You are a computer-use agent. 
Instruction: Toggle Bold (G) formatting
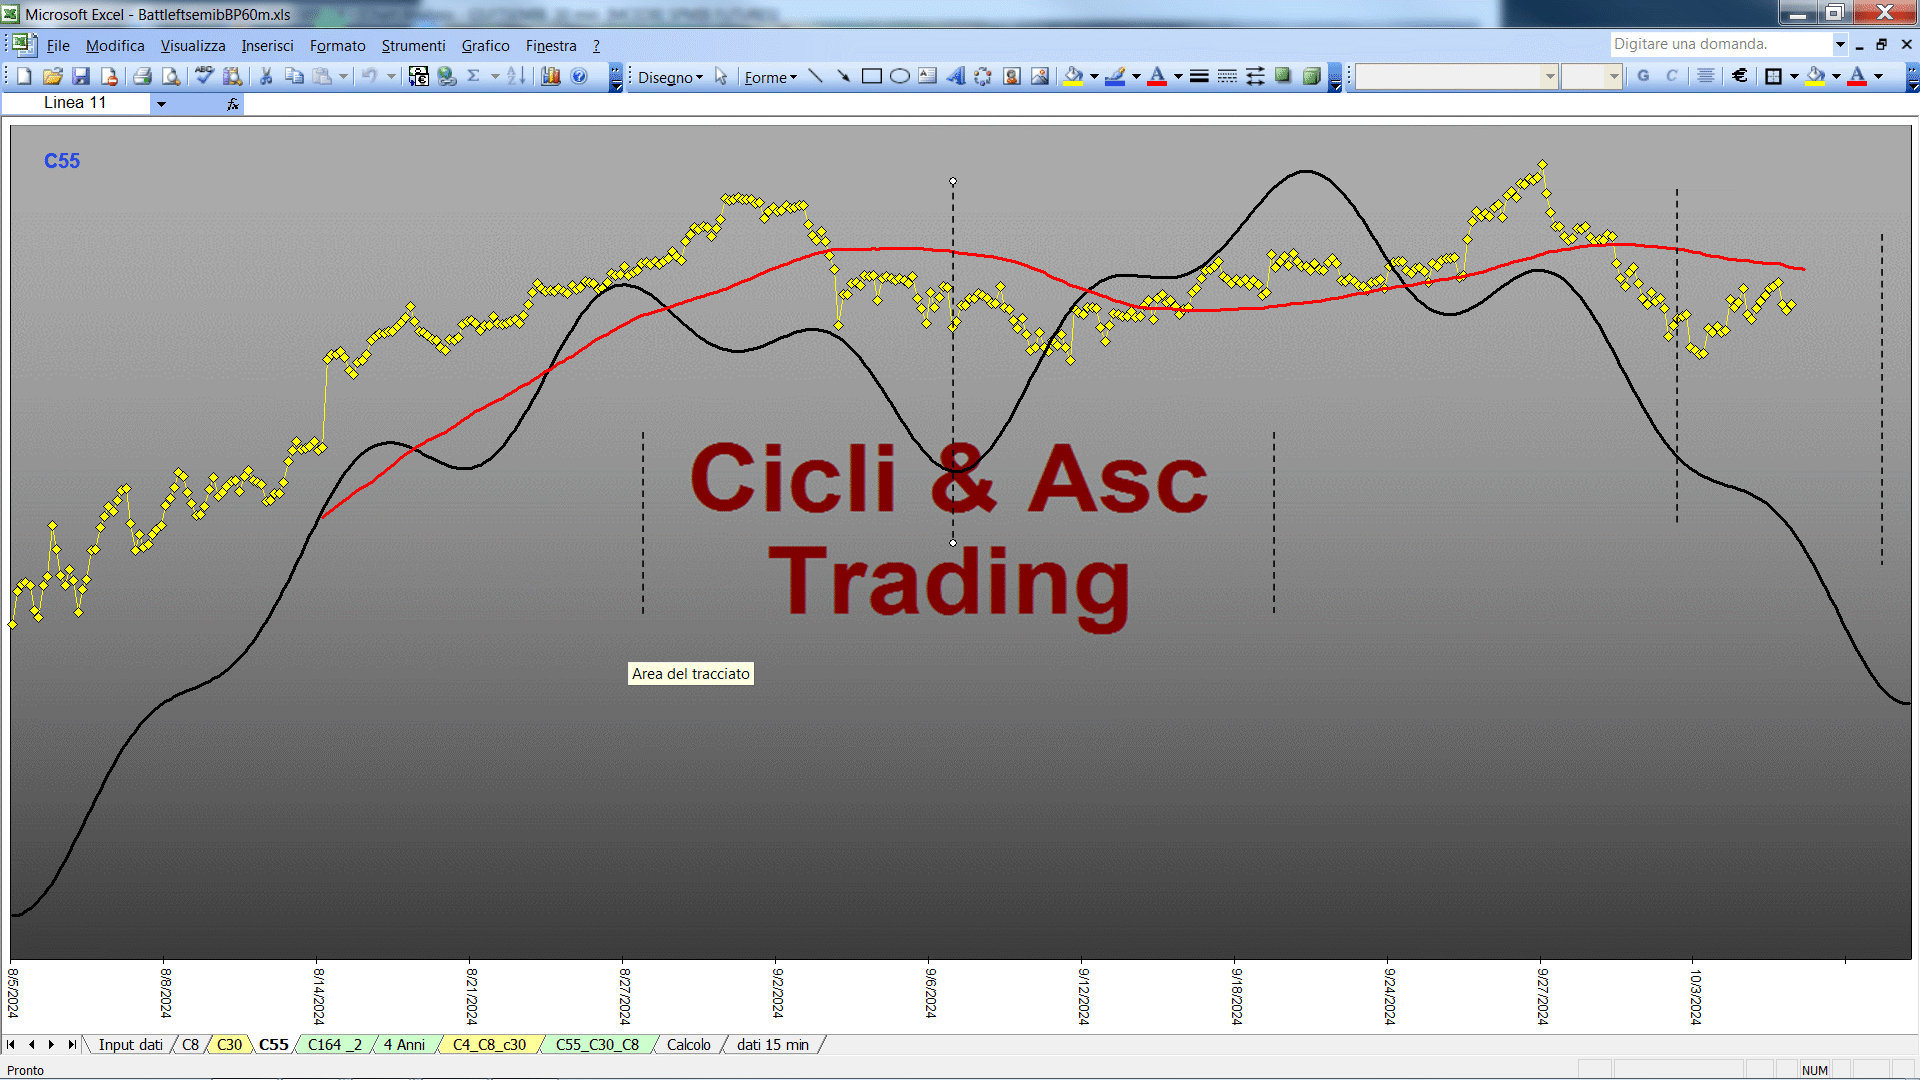pos(1643,77)
